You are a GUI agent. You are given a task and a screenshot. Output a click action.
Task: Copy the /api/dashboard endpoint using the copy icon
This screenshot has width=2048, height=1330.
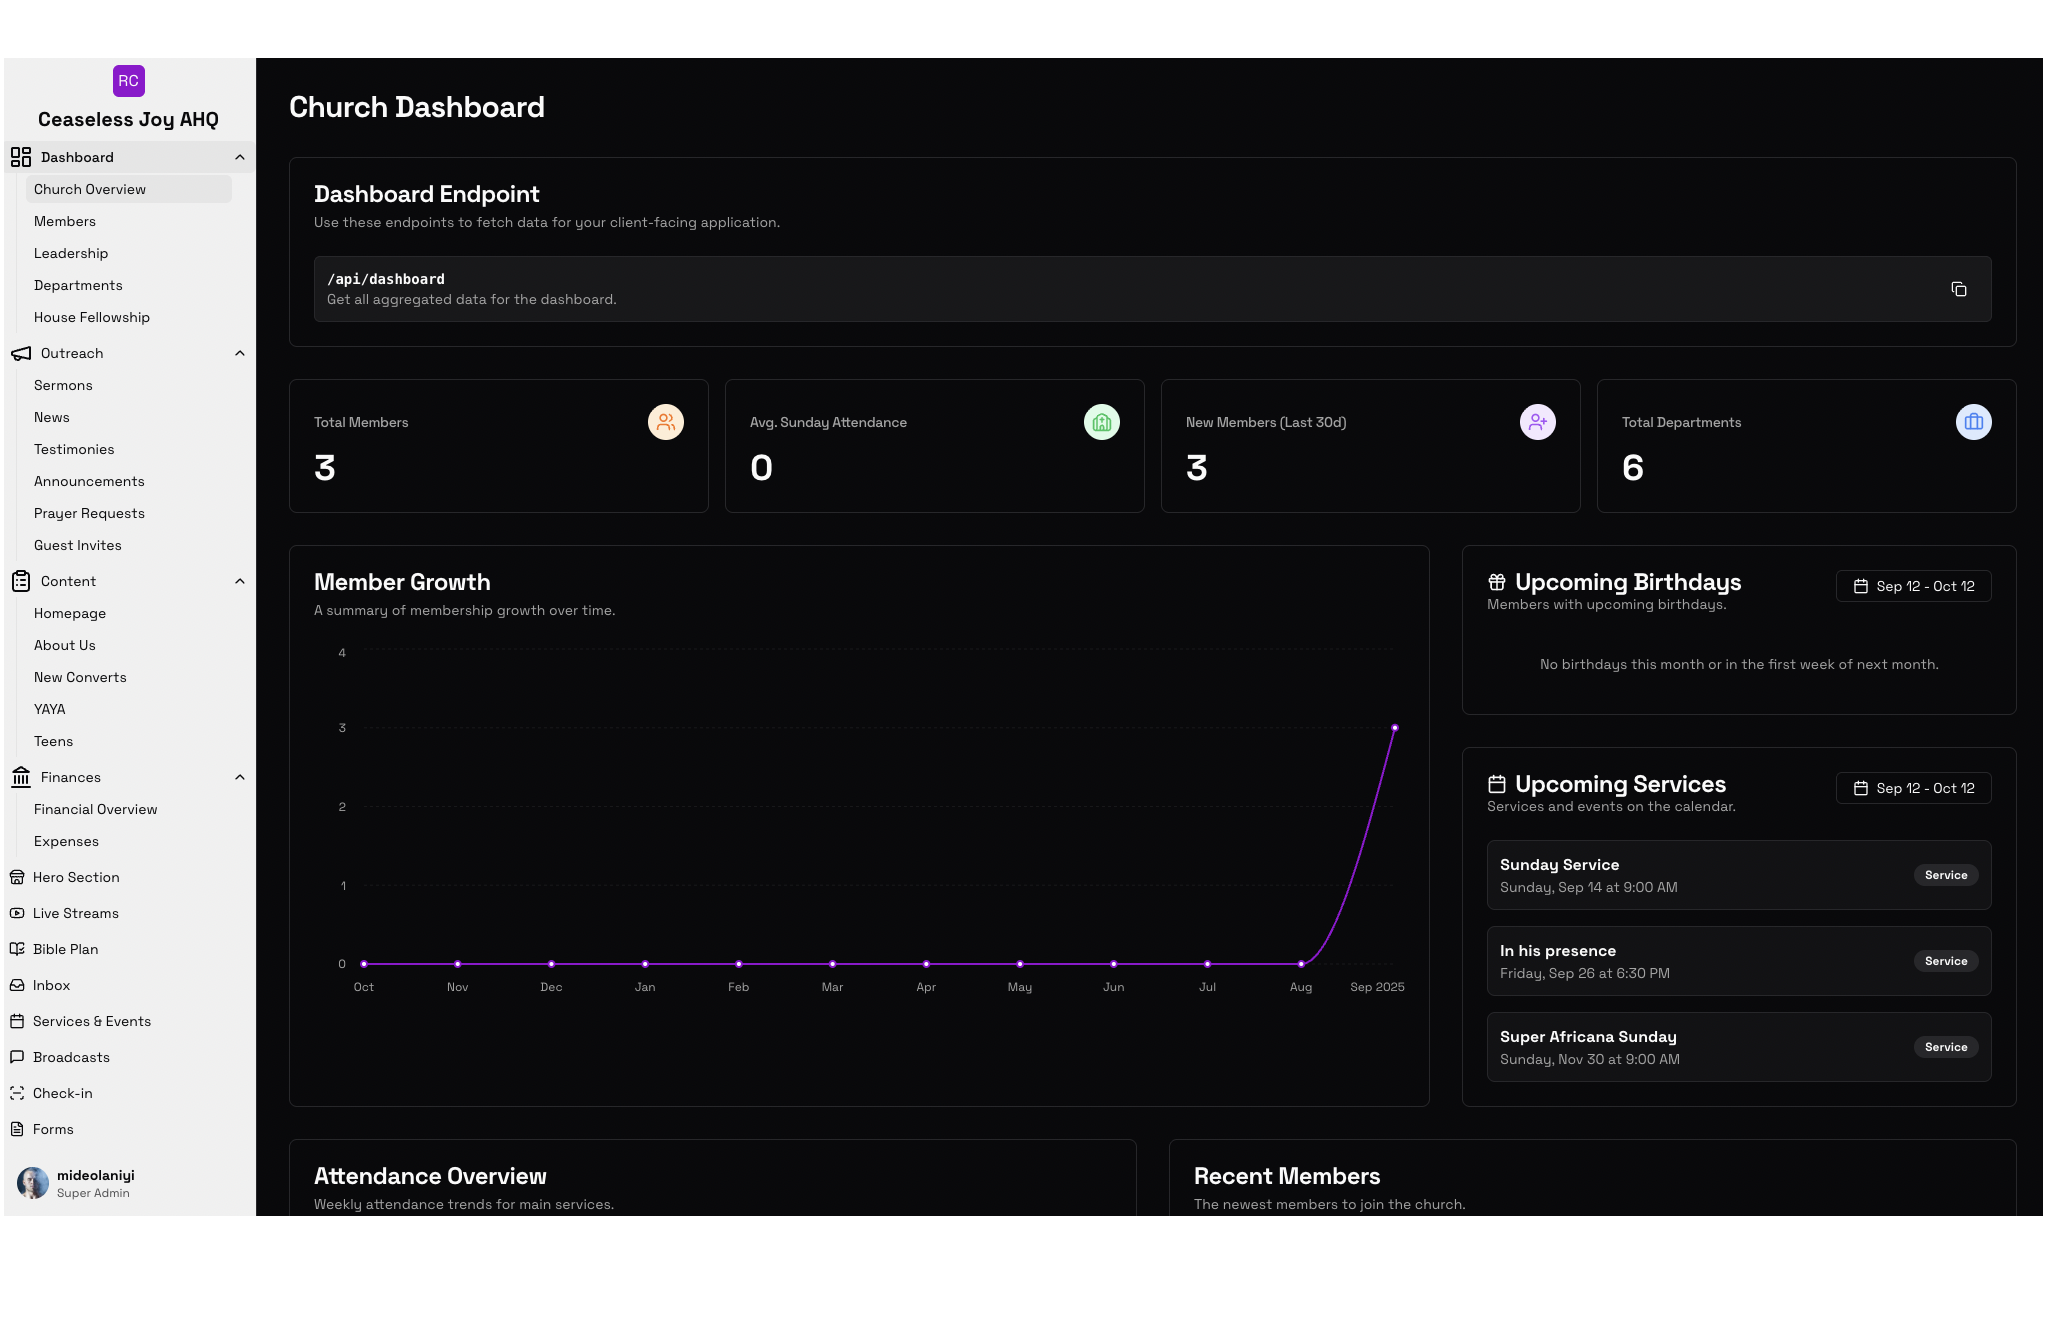coord(1958,288)
